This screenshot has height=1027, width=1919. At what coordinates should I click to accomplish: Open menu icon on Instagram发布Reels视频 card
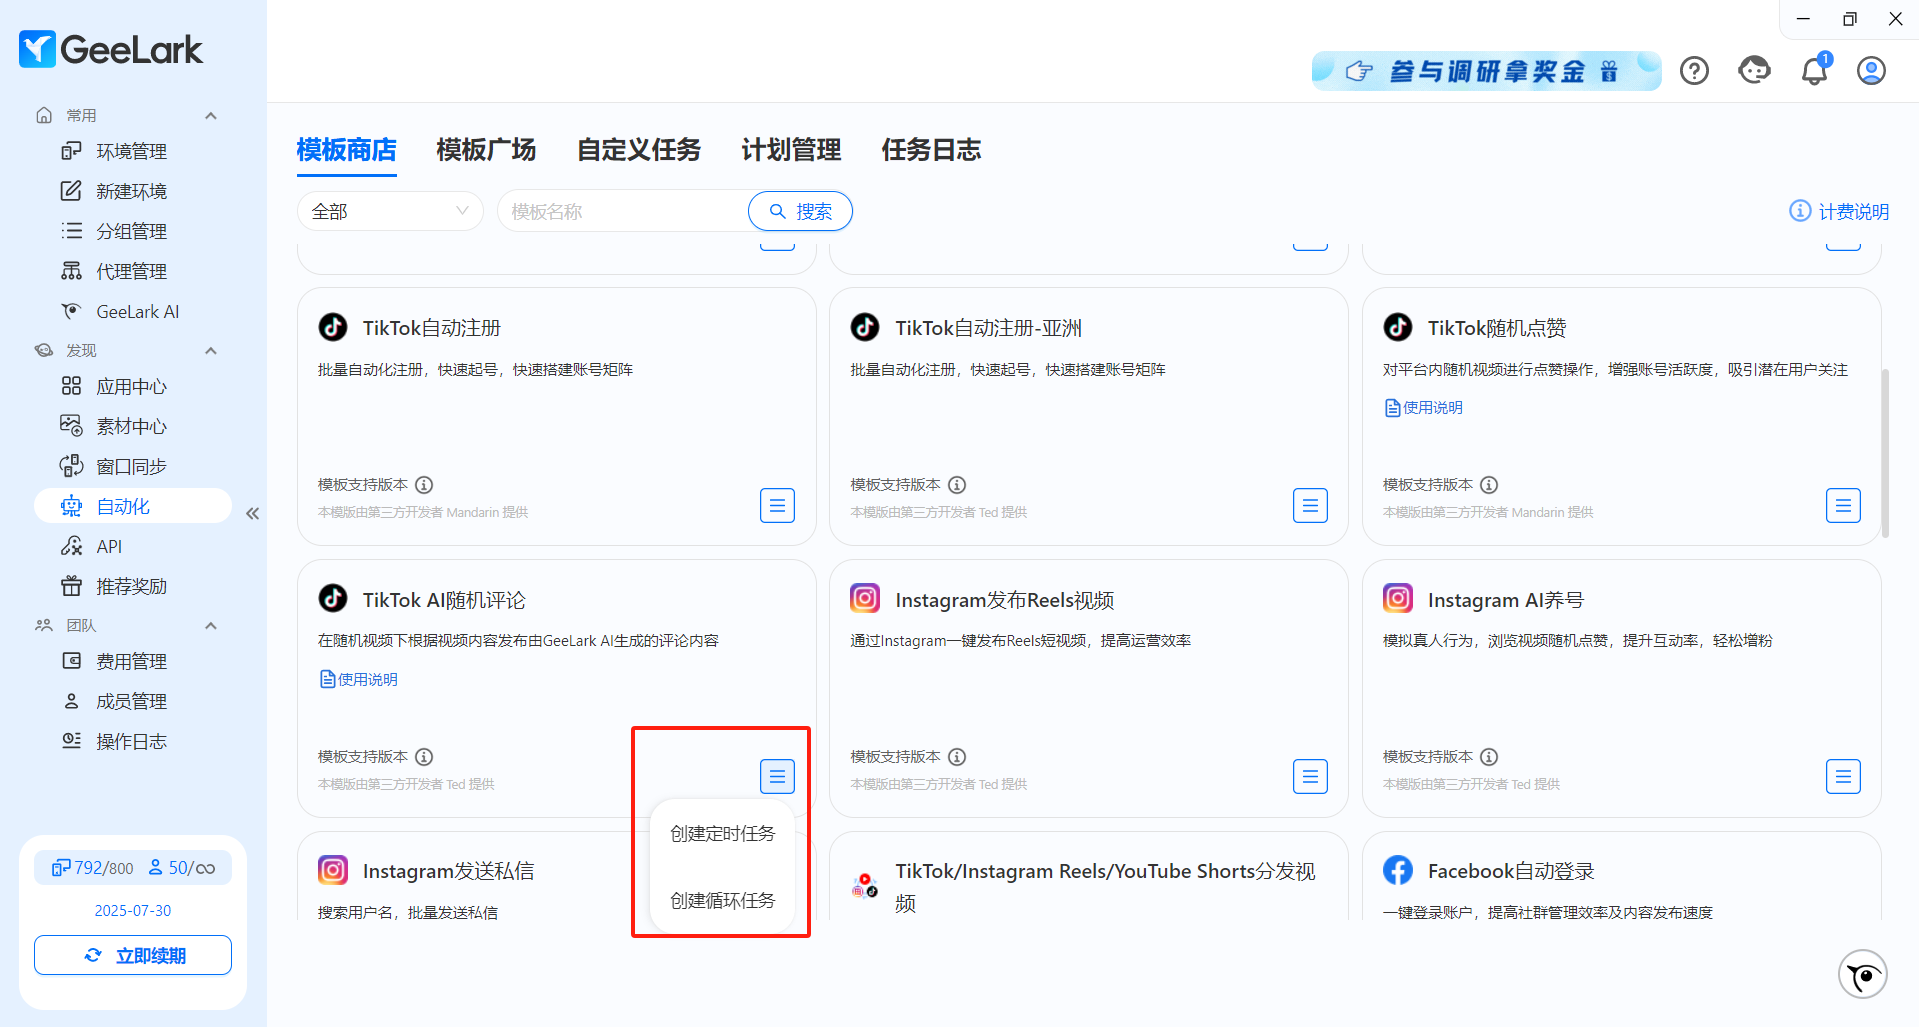(1310, 777)
